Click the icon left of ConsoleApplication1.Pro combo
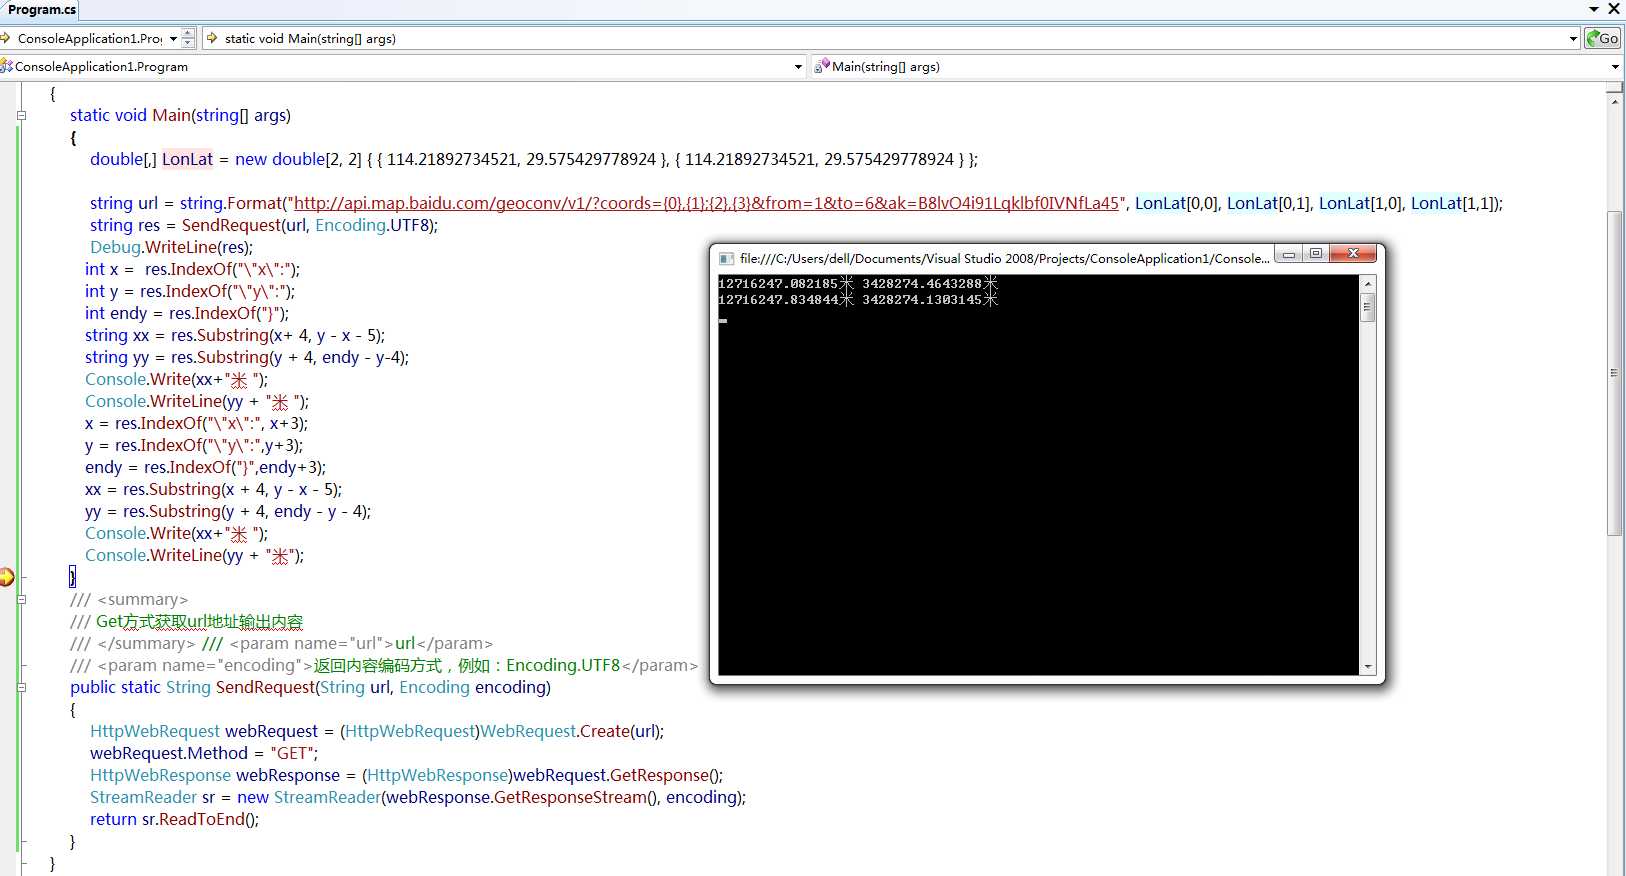Screen dimensions: 1626x876 pyautogui.click(x=6, y=38)
